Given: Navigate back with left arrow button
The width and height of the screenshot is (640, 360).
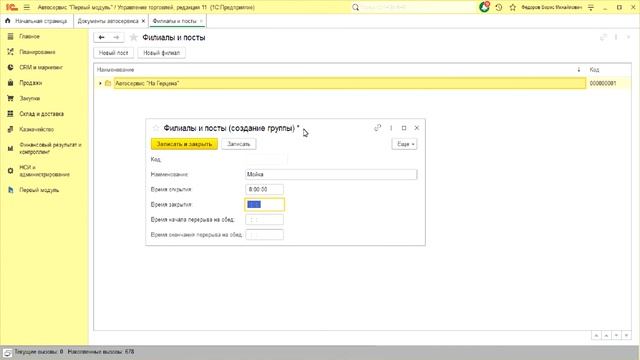Looking at the screenshot, I should 102,38.
